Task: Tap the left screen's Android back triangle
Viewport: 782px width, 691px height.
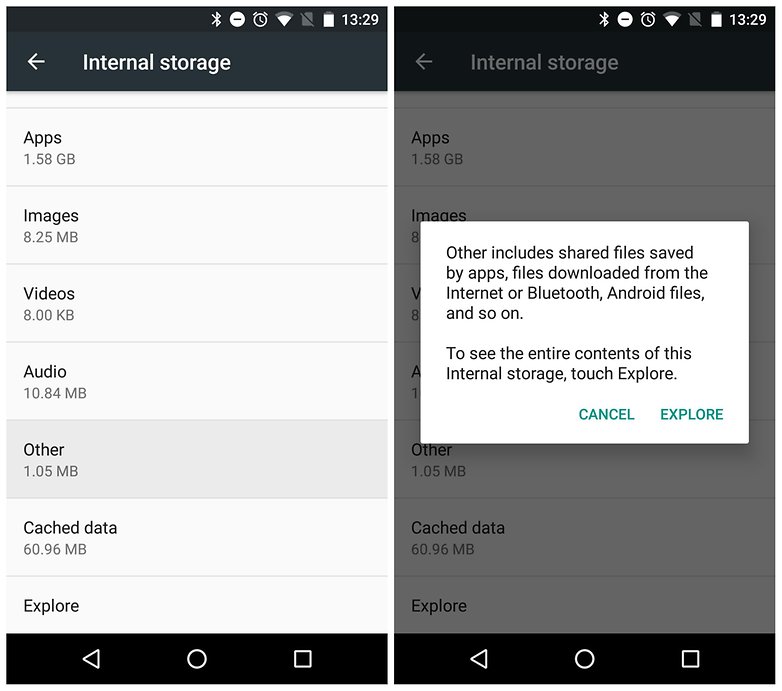Action: (x=91, y=659)
